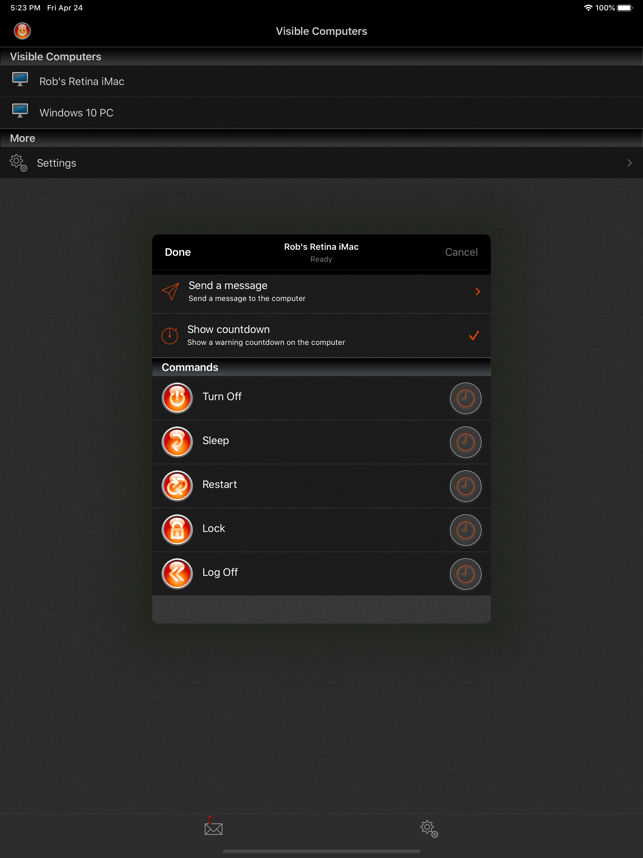This screenshot has height=858, width=643.
Task: Select Rob's Retina iMac from the list
Action: click(321, 81)
